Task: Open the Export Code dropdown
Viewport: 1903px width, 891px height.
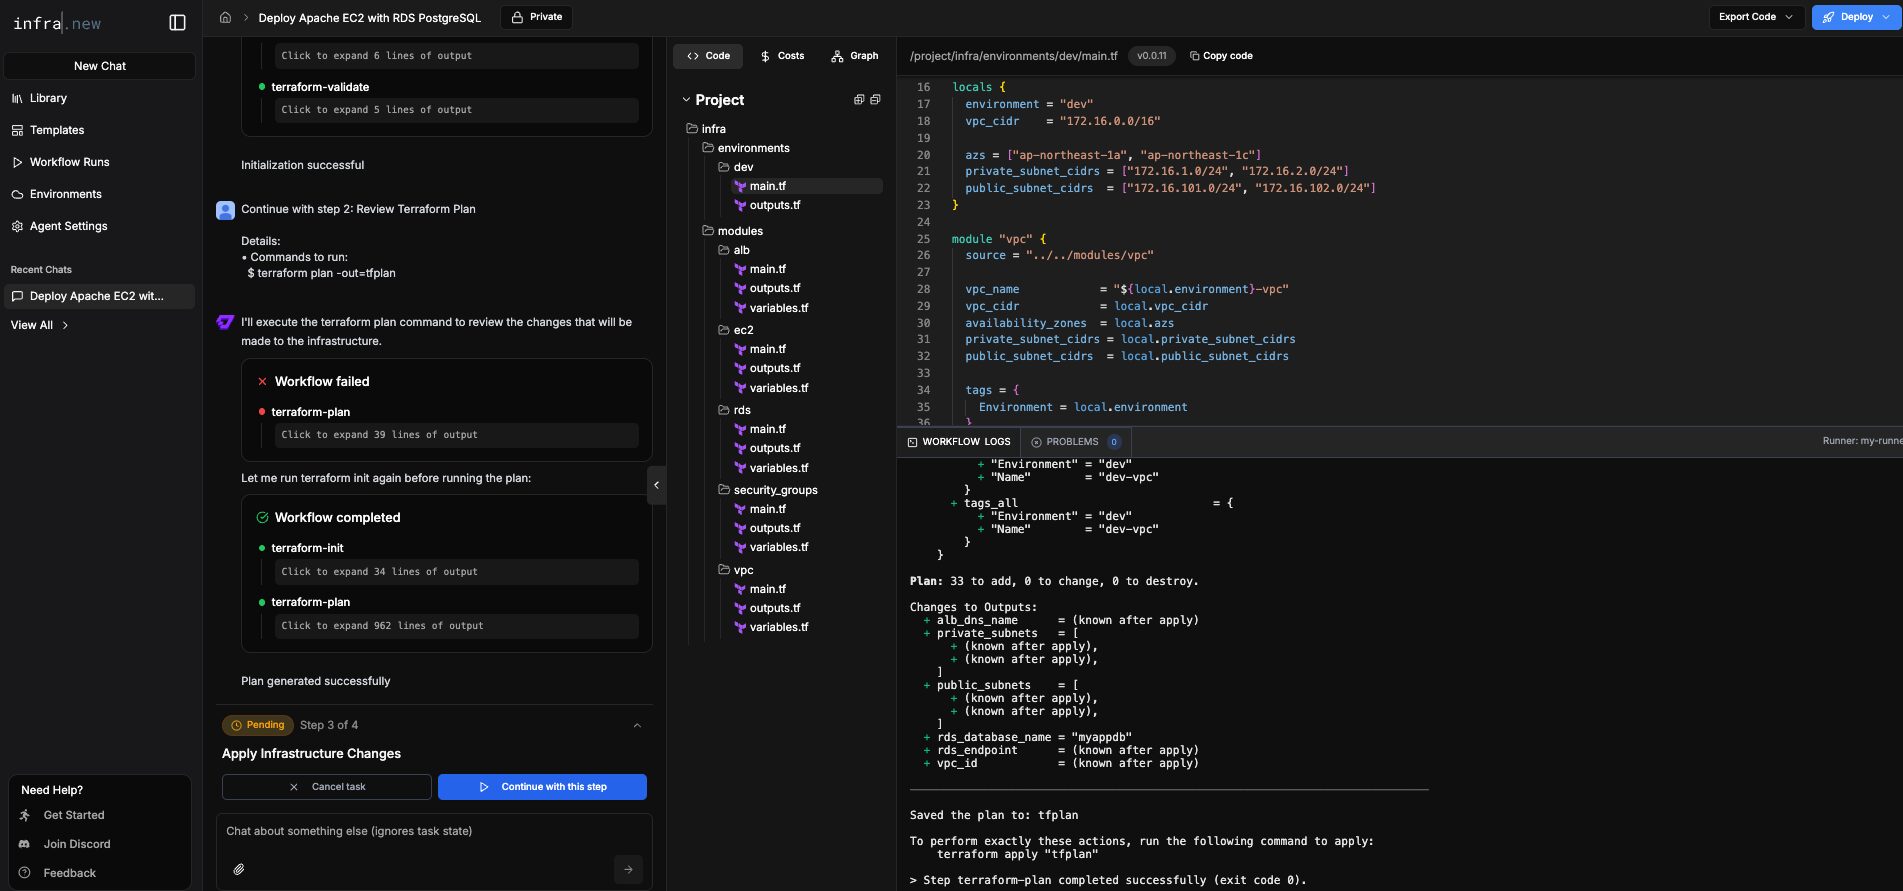Action: [x=1755, y=17]
